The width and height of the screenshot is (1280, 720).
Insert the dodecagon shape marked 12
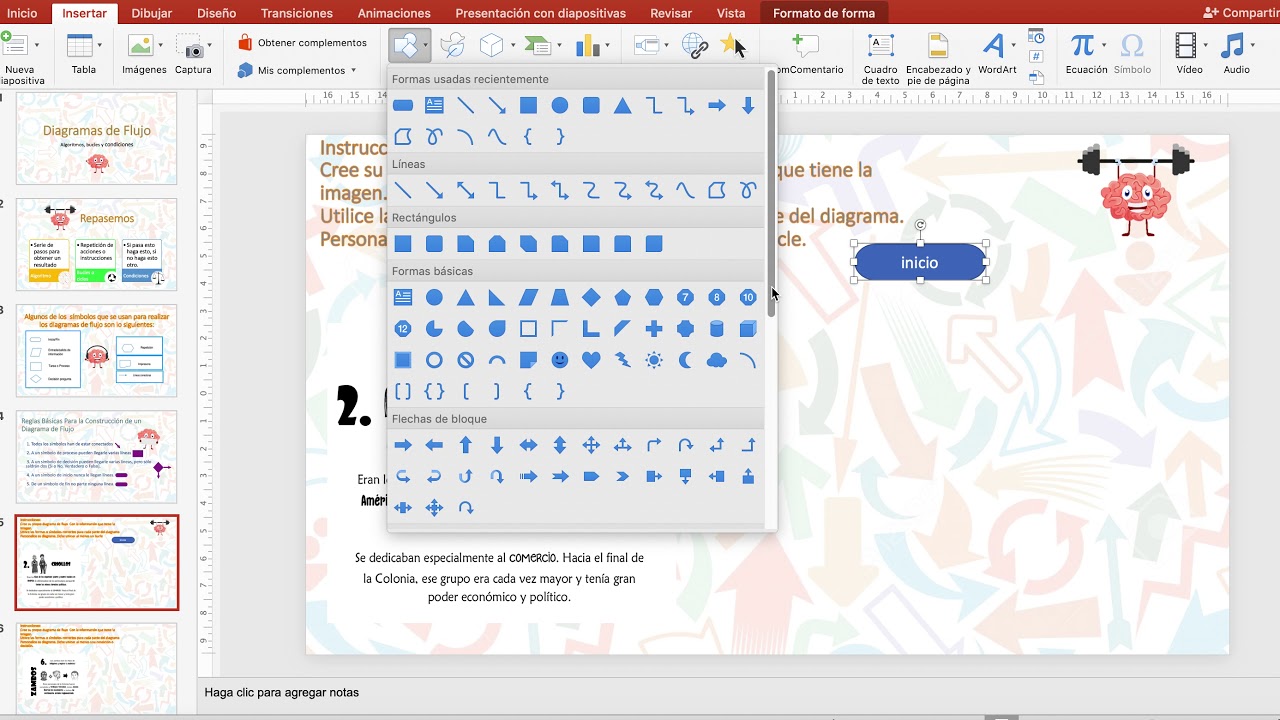tap(403, 329)
